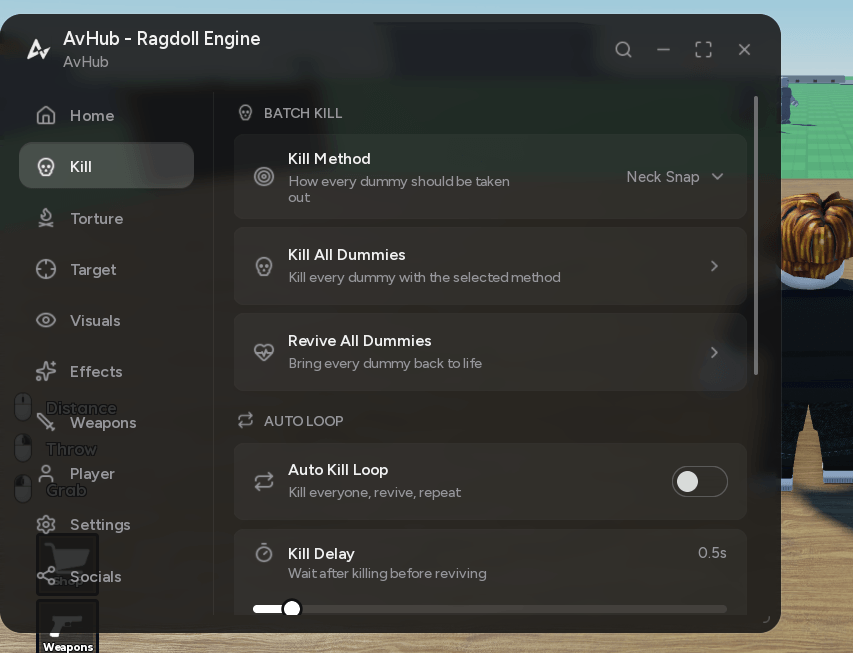
Task: Open the Home sidebar tab
Action: click(x=106, y=115)
